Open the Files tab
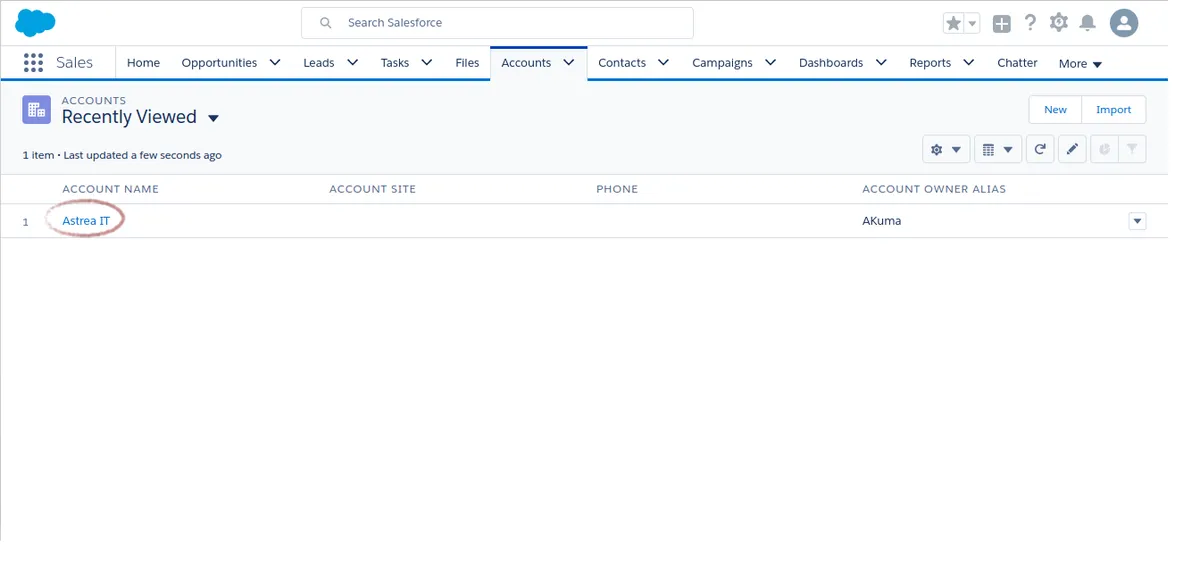The width and height of the screenshot is (1200, 571). pyautogui.click(x=467, y=62)
